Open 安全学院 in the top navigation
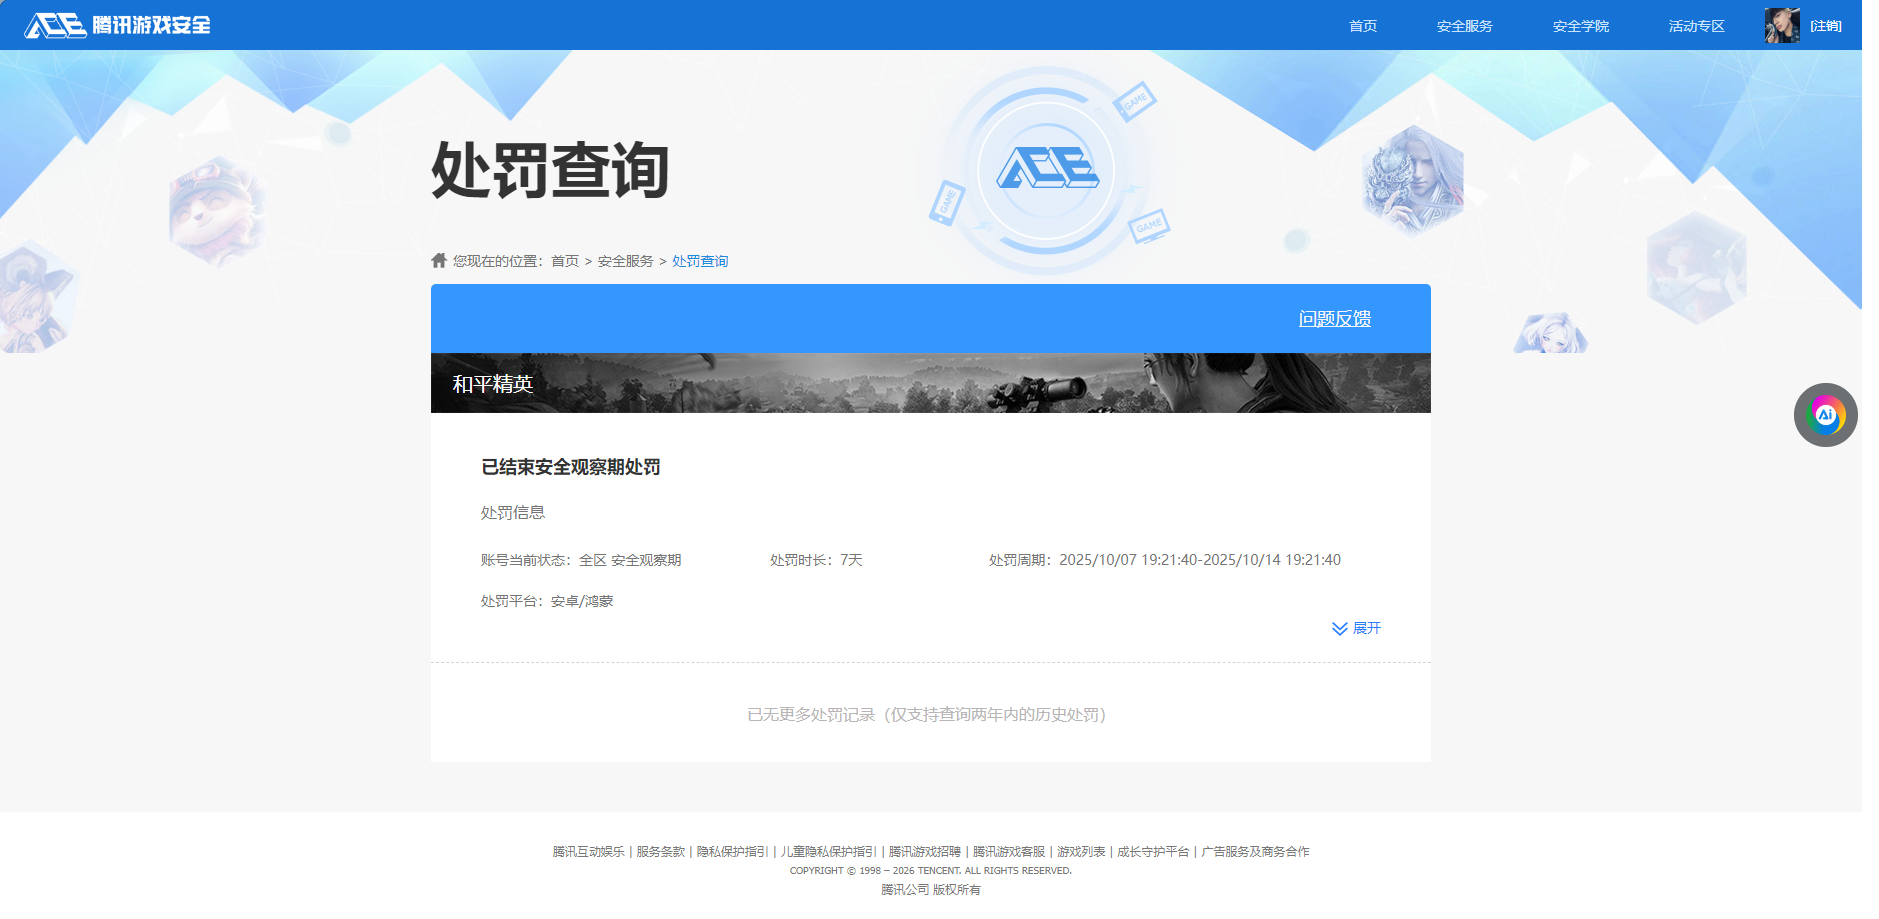1879x919 pixels. (x=1581, y=26)
